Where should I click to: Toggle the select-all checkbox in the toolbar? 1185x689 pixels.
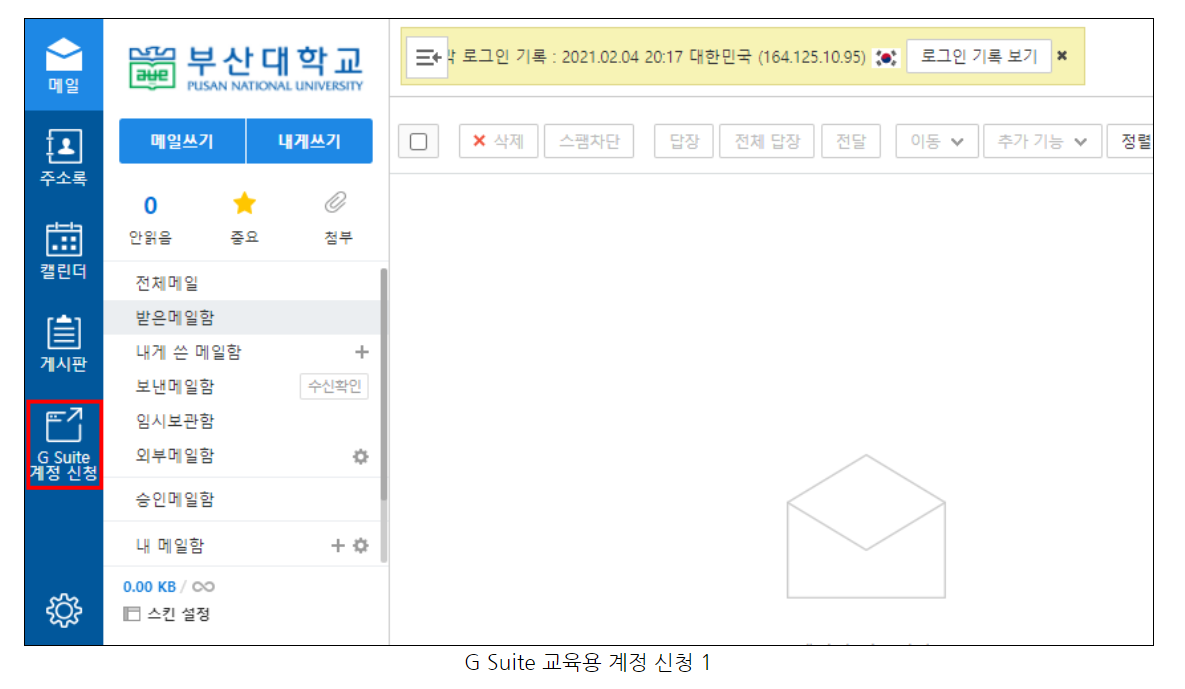tap(417, 140)
